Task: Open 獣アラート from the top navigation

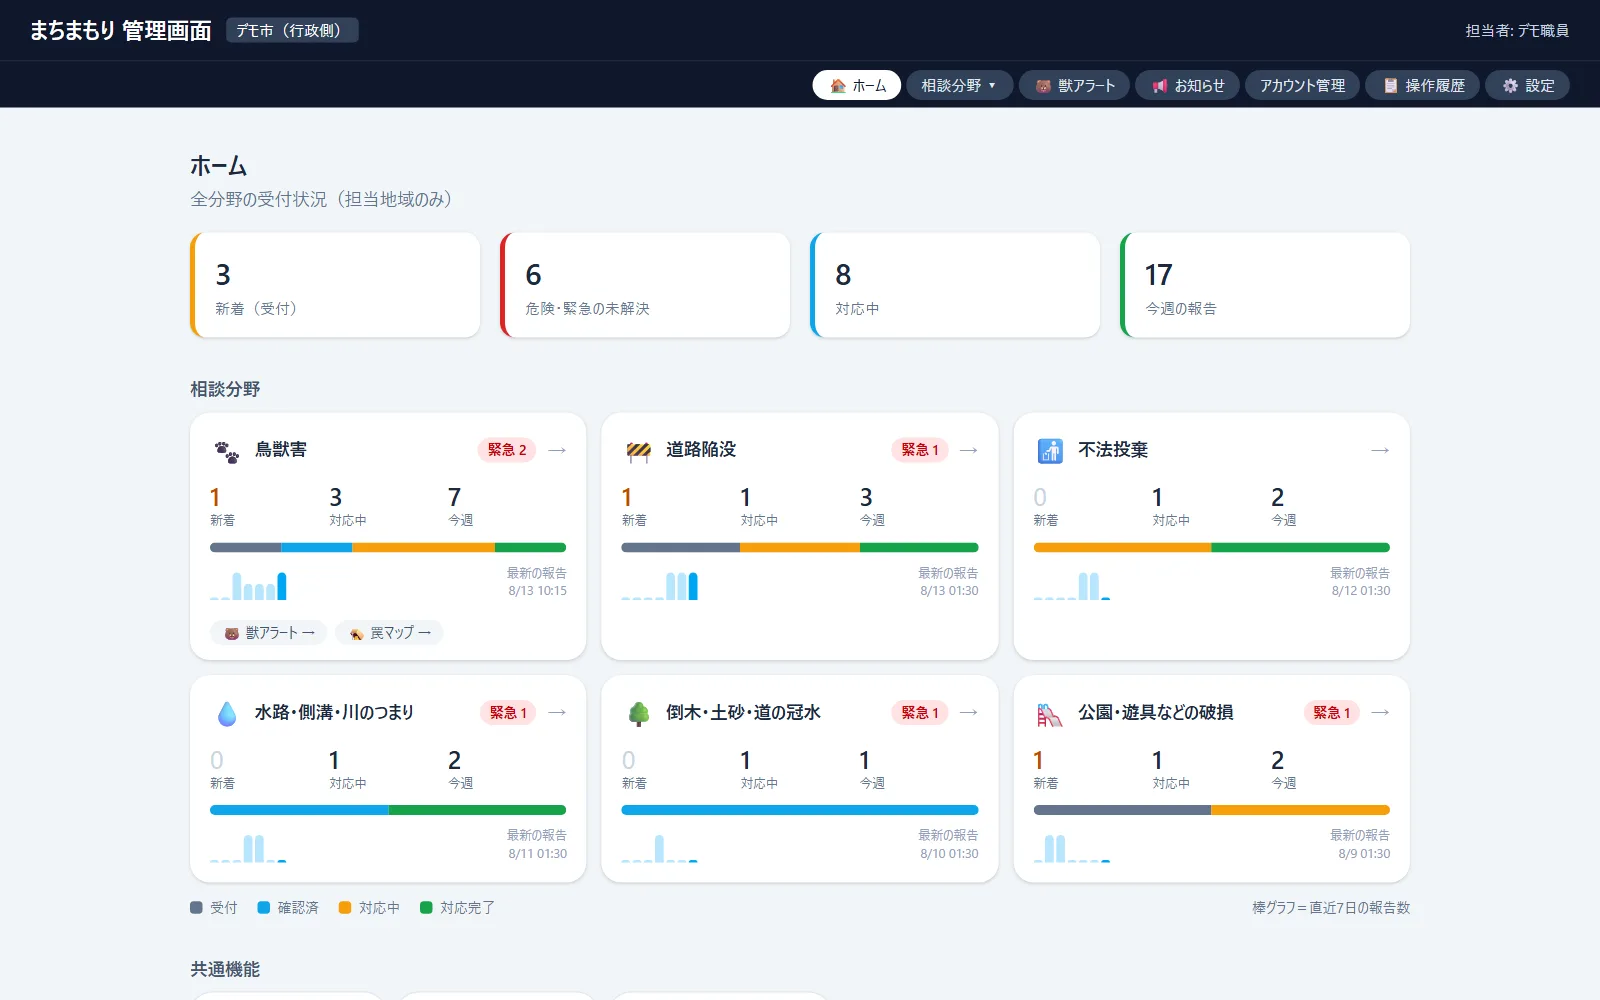Action: coord(1074,85)
